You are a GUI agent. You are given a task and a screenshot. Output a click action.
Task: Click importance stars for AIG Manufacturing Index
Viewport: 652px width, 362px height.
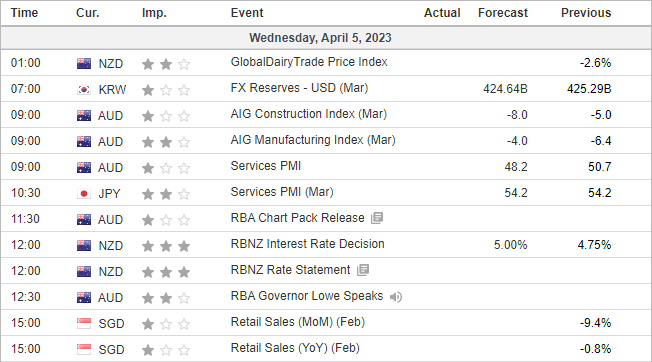coord(166,142)
